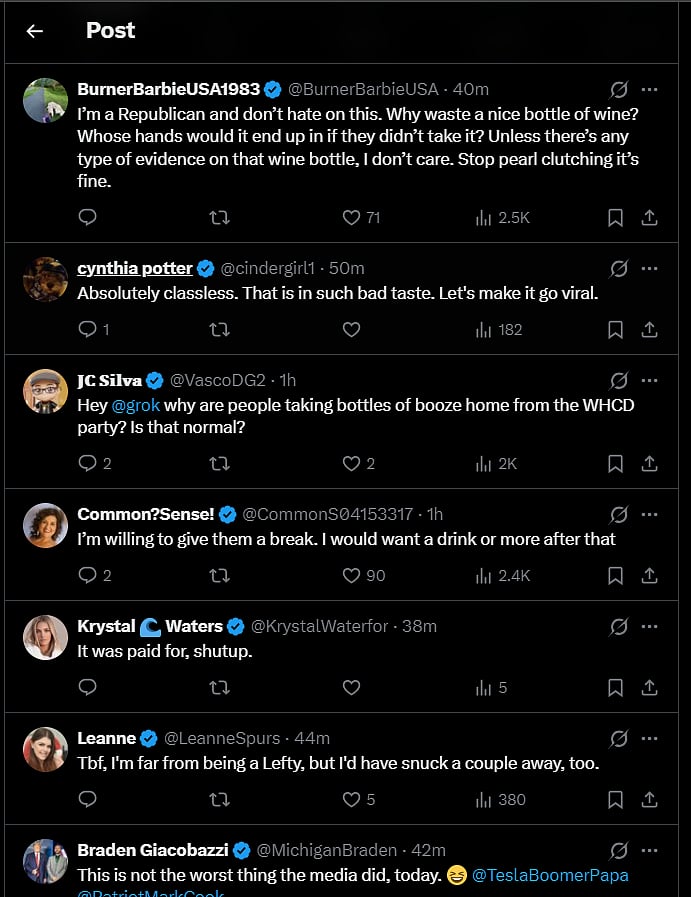Open Common?Sense! profile picture
Screen dimensions: 691x897
point(46,526)
